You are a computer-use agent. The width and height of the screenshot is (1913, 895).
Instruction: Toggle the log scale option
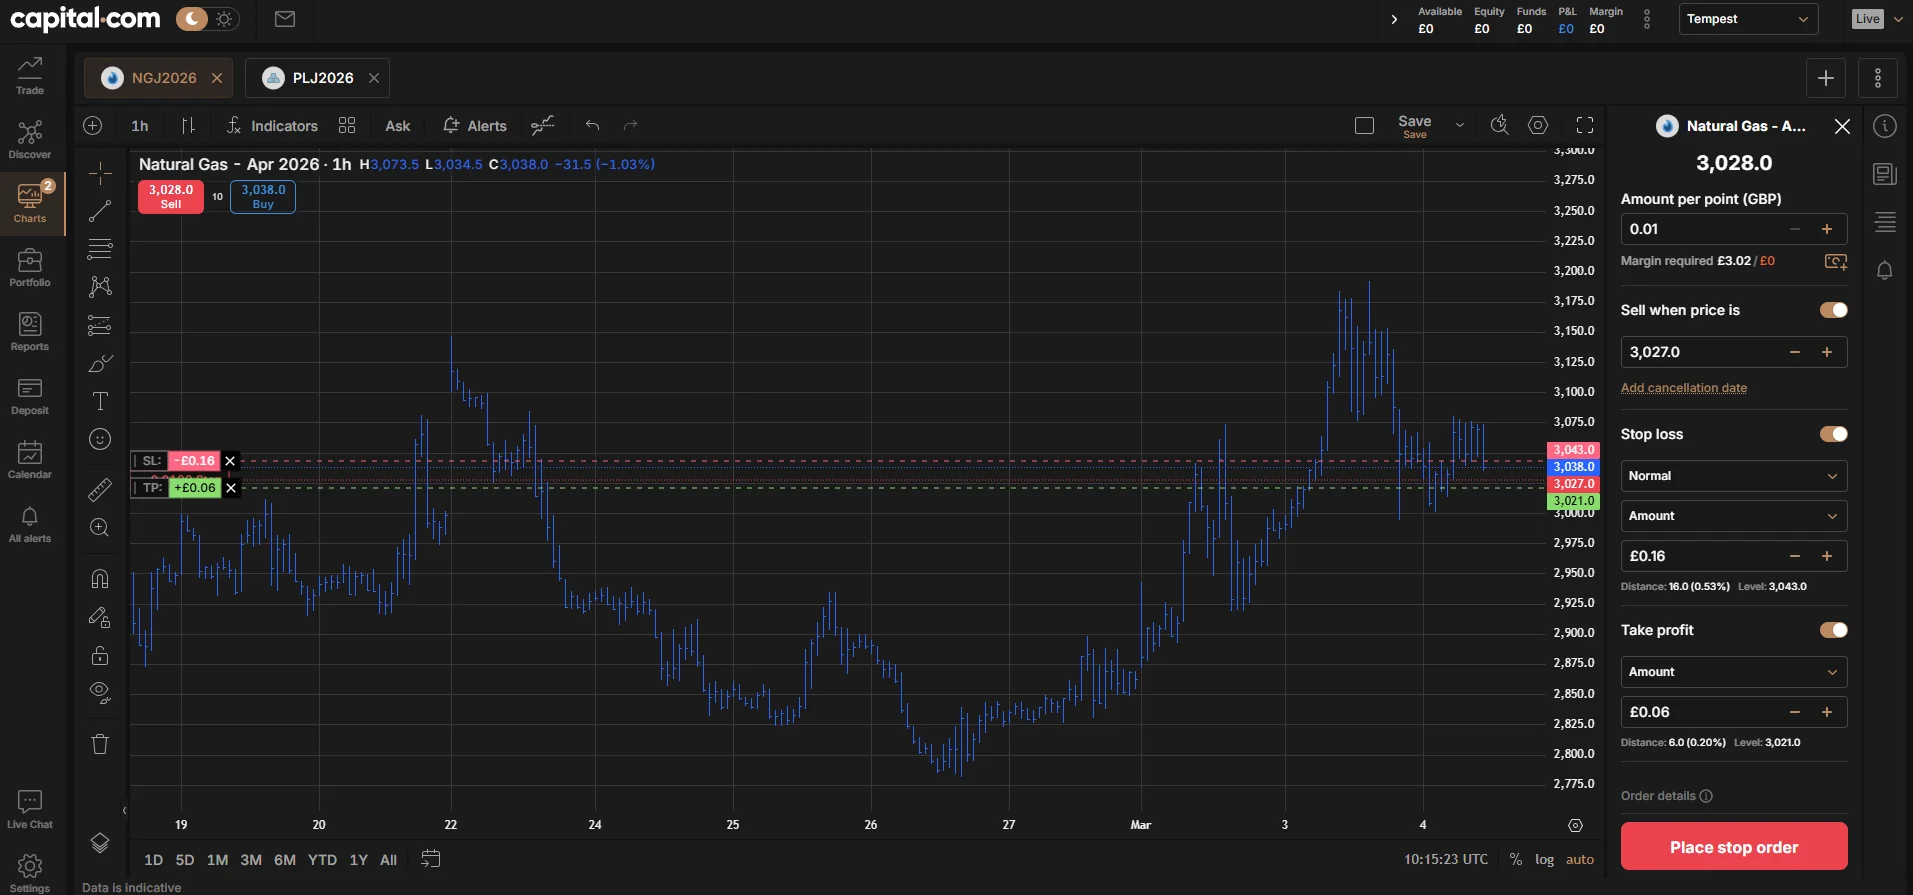point(1545,860)
